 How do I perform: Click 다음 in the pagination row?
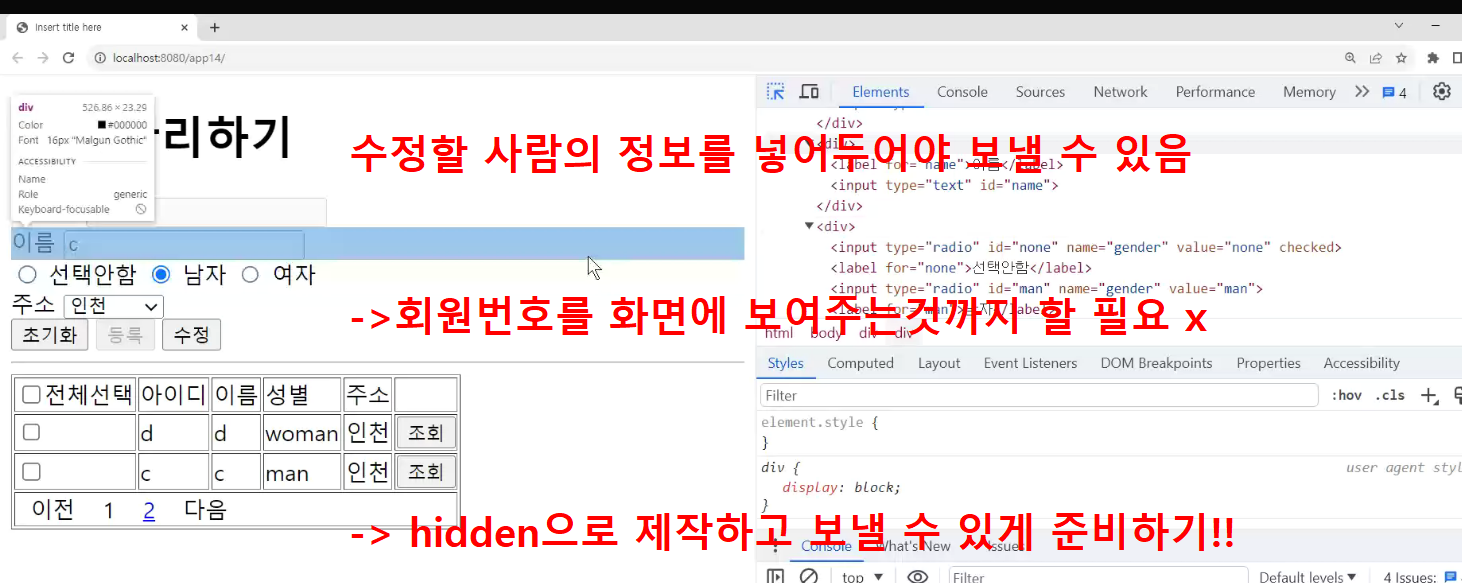(x=205, y=510)
